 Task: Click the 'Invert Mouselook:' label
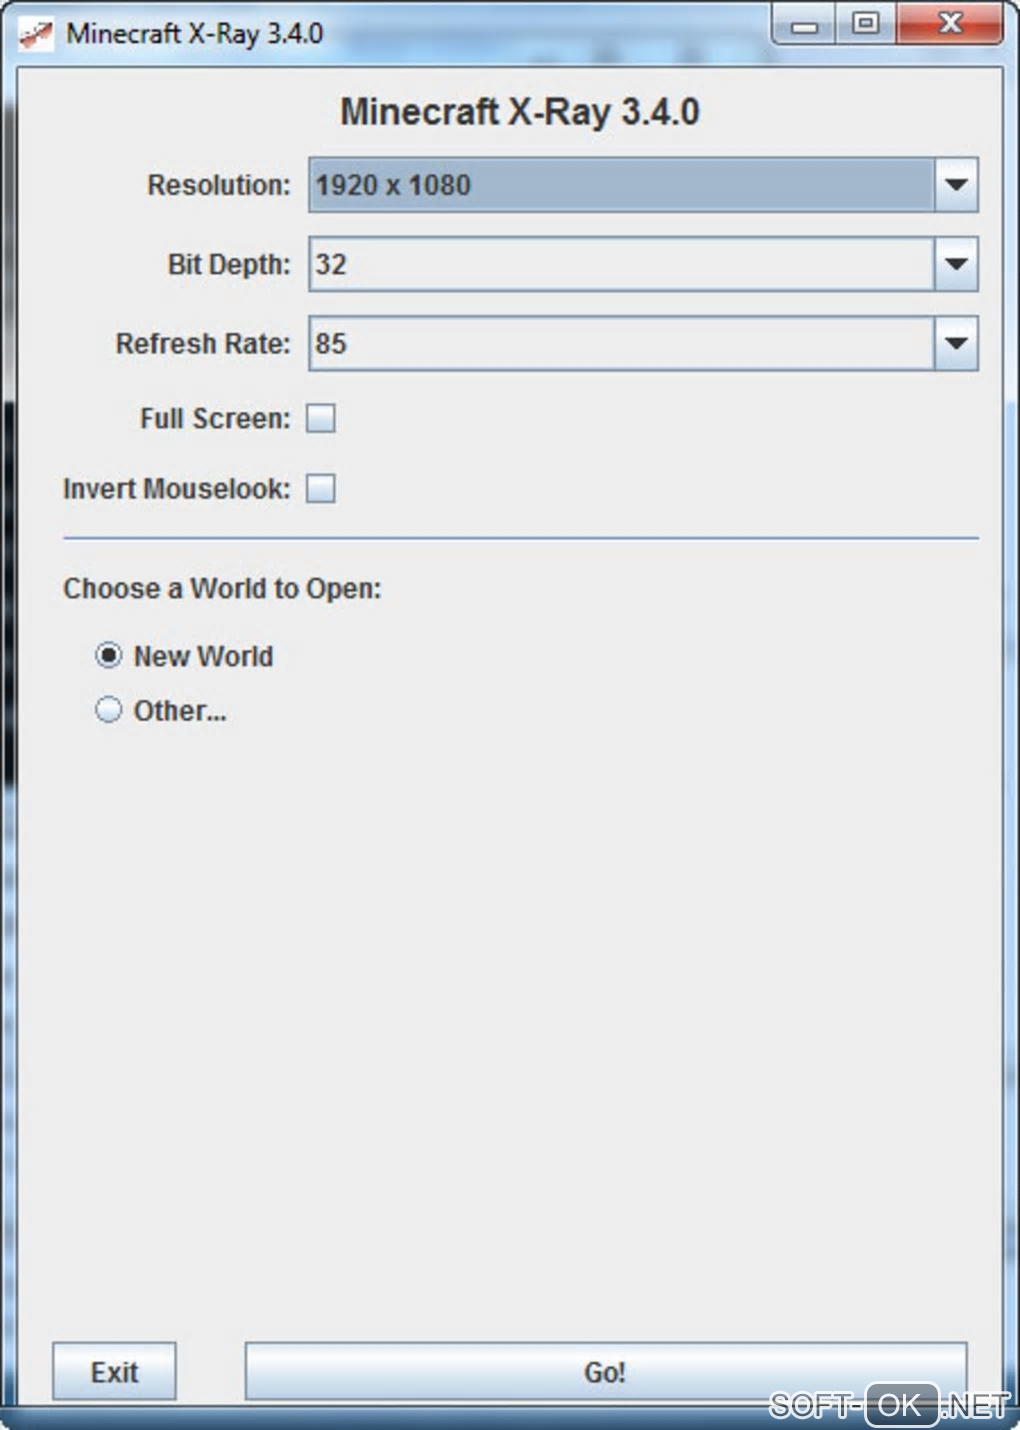177,488
